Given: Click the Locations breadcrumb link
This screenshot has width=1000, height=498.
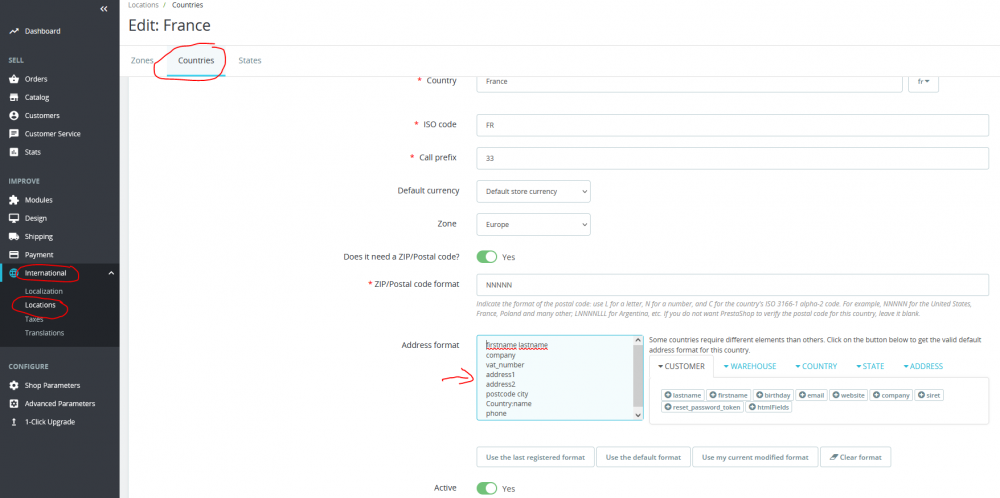Looking at the screenshot, I should pos(143,4).
